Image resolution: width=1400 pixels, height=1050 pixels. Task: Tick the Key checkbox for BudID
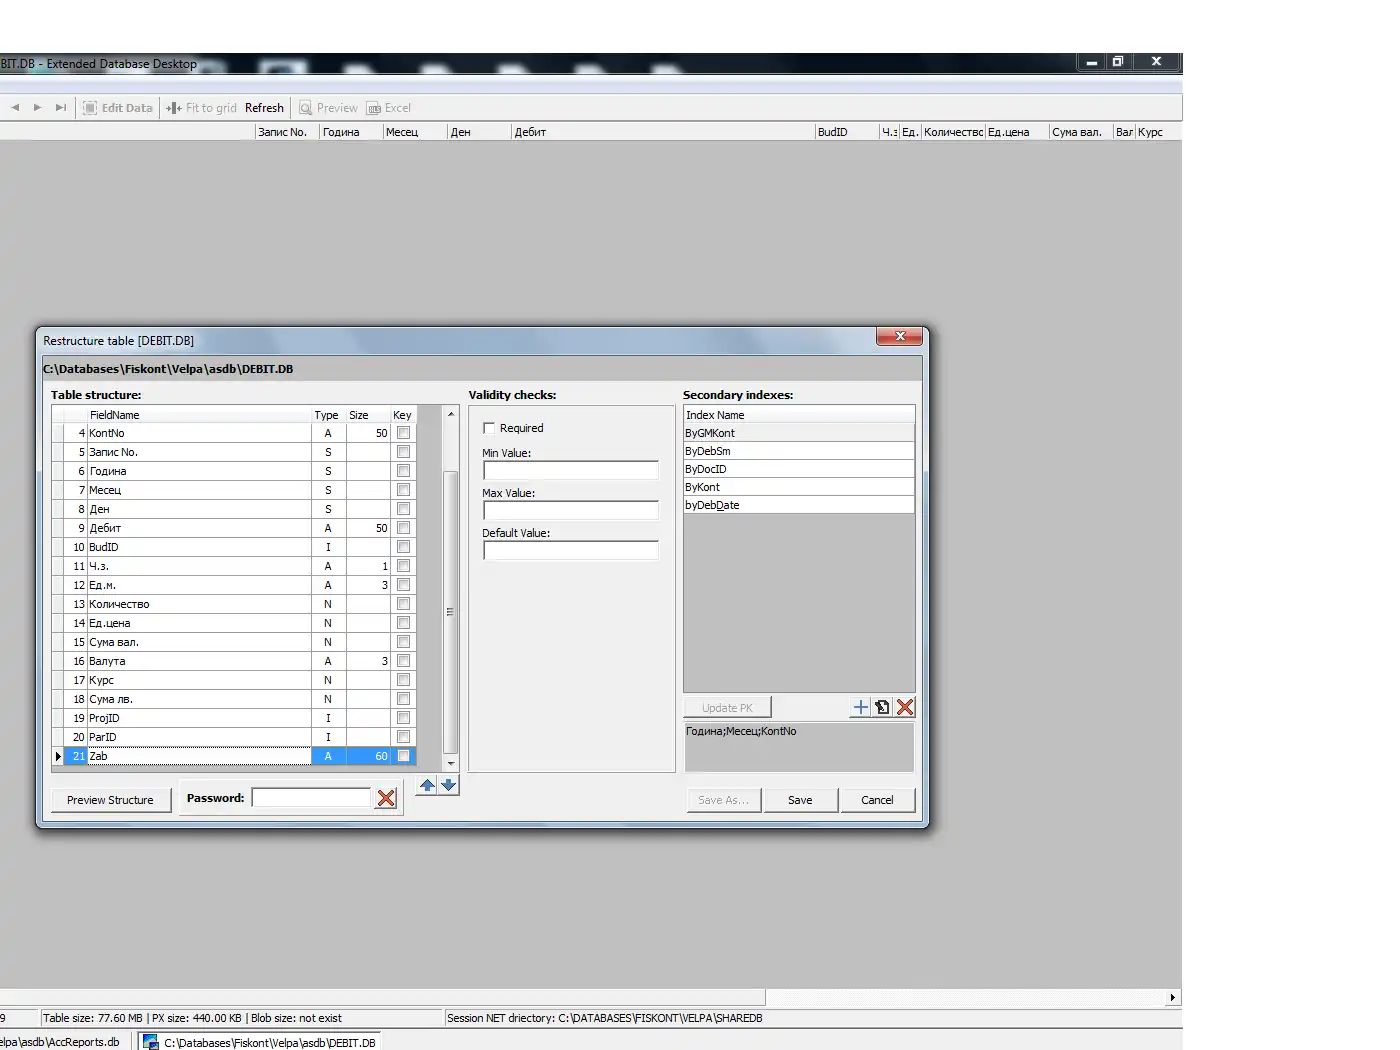tap(403, 547)
